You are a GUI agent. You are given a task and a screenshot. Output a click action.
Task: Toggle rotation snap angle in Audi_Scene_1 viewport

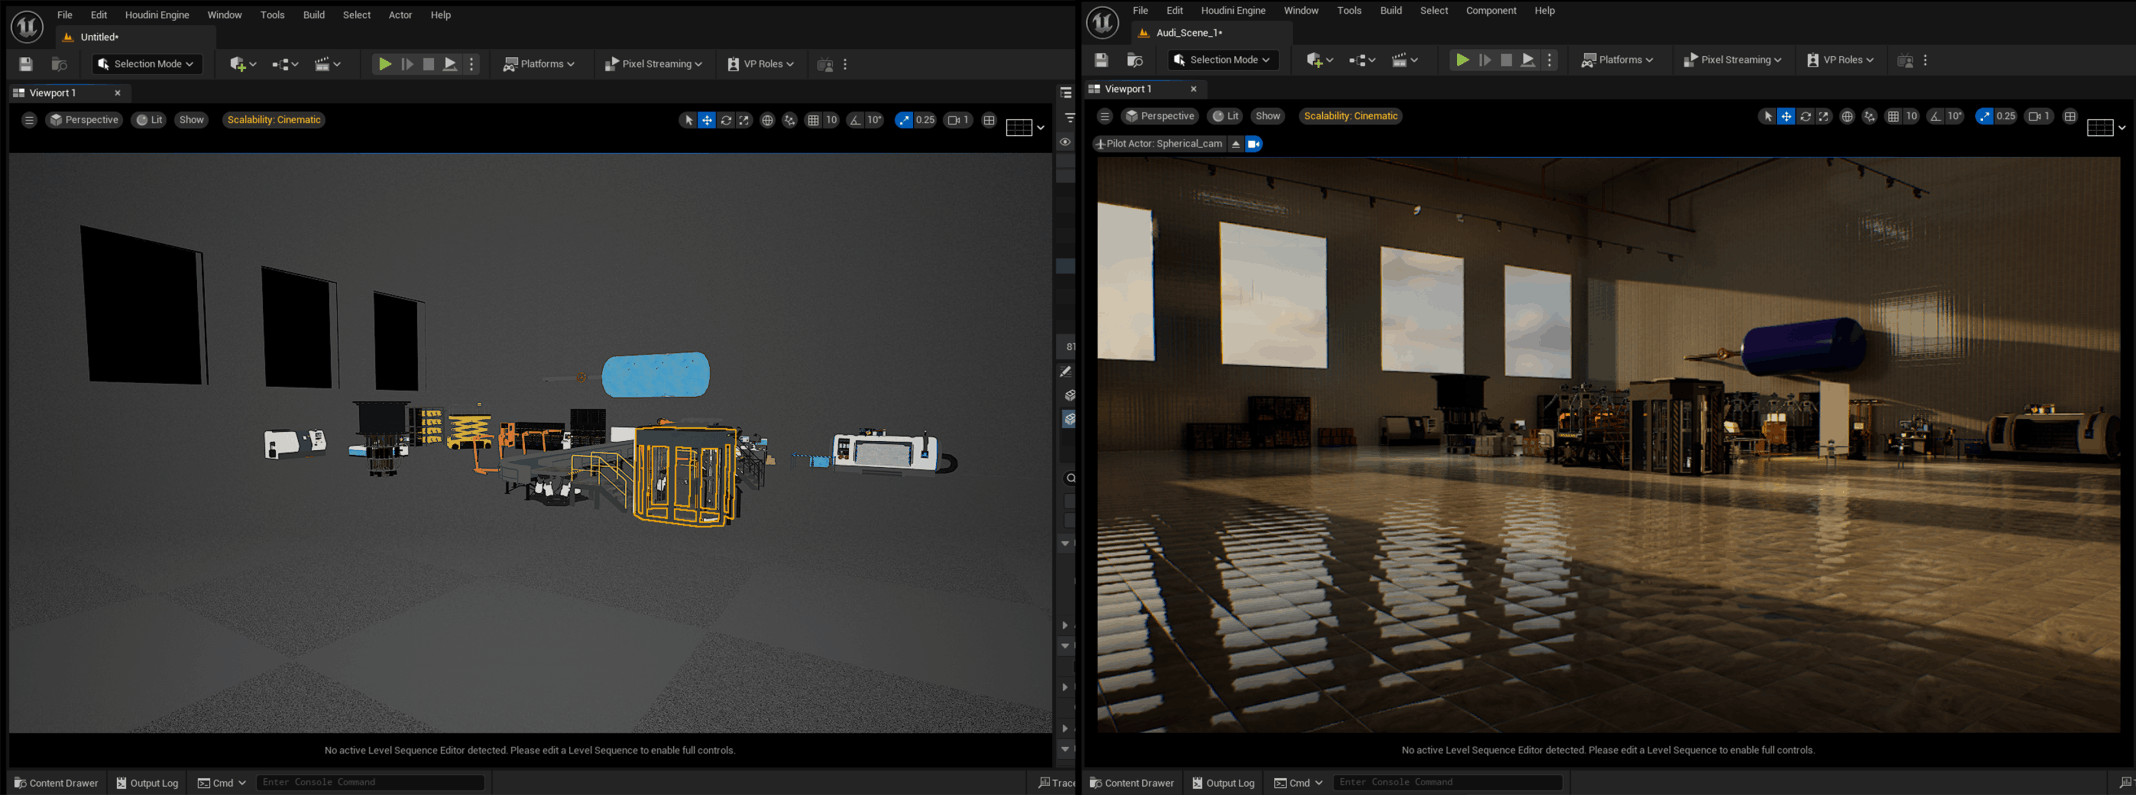[1935, 116]
